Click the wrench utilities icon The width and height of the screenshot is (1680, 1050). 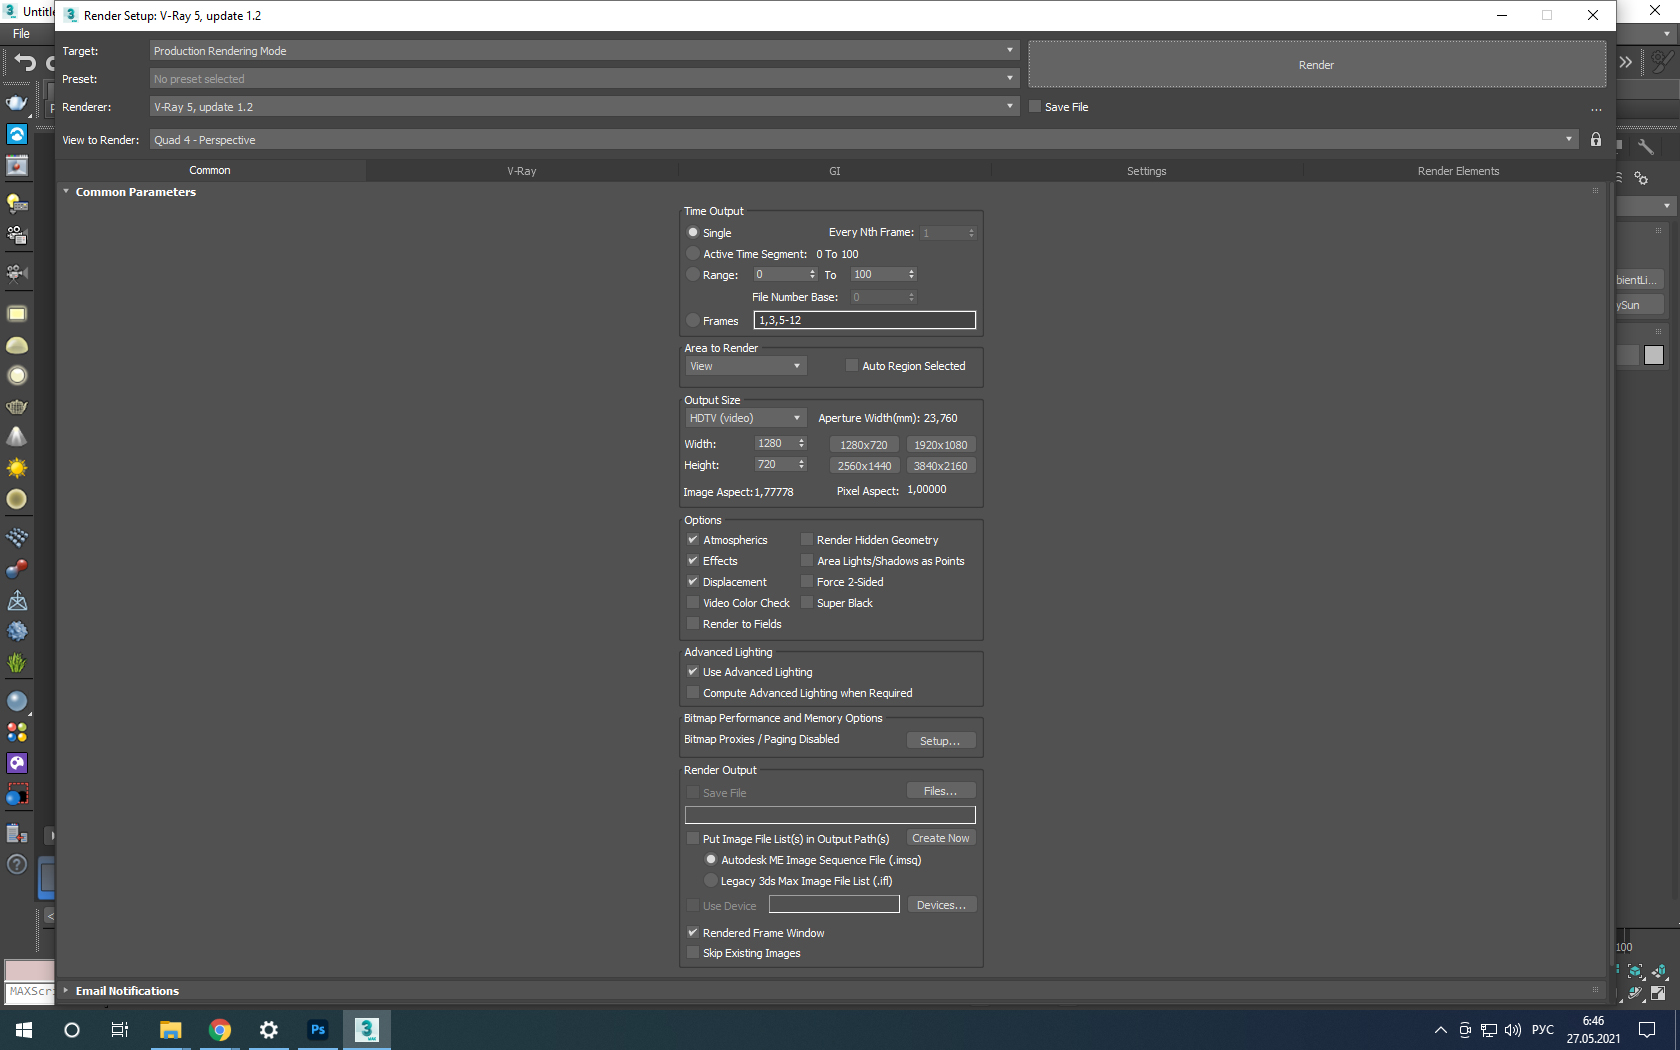coord(1645,147)
